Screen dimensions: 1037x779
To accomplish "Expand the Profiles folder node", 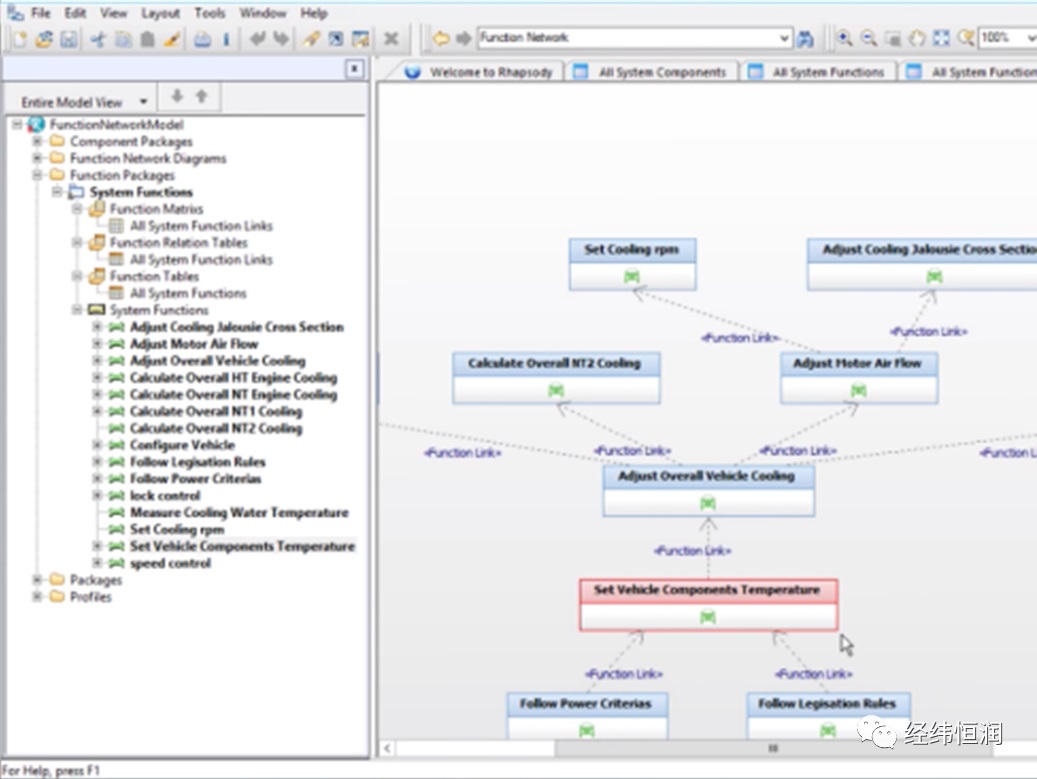I will pos(38,596).
